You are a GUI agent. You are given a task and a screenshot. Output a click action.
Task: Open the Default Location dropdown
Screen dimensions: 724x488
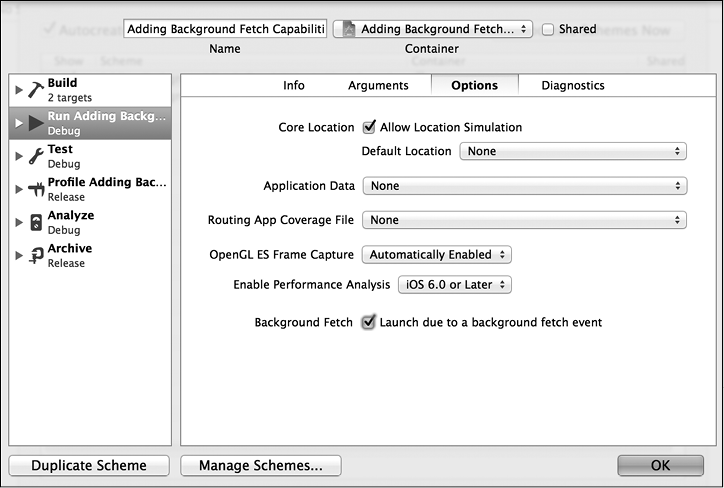pyautogui.click(x=572, y=151)
